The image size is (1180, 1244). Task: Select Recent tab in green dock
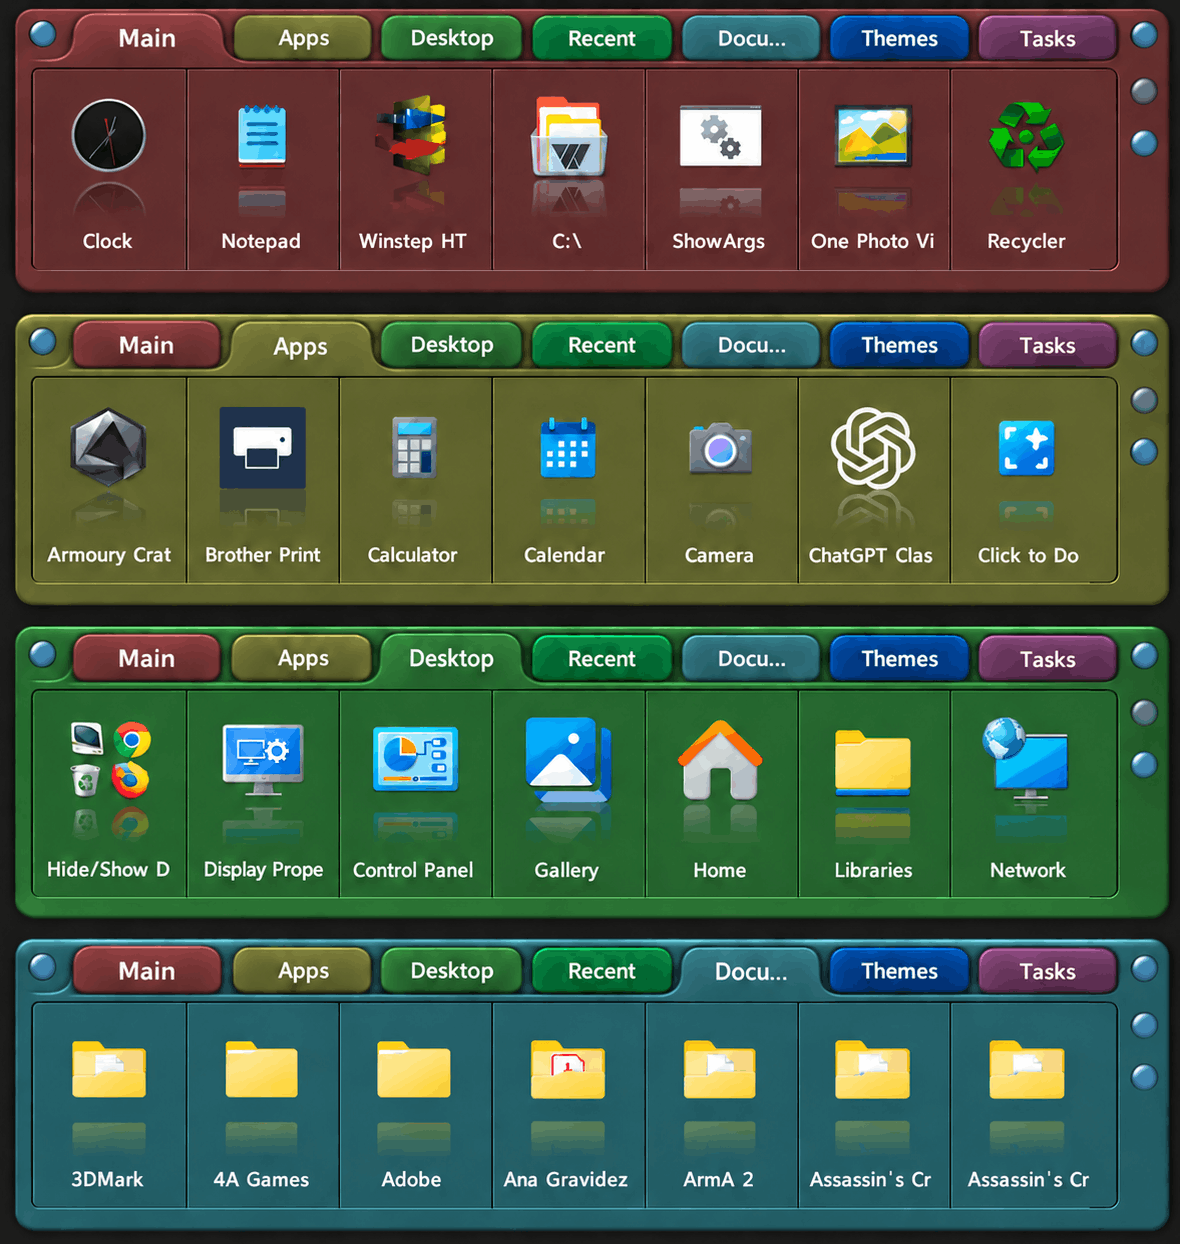coord(601,659)
